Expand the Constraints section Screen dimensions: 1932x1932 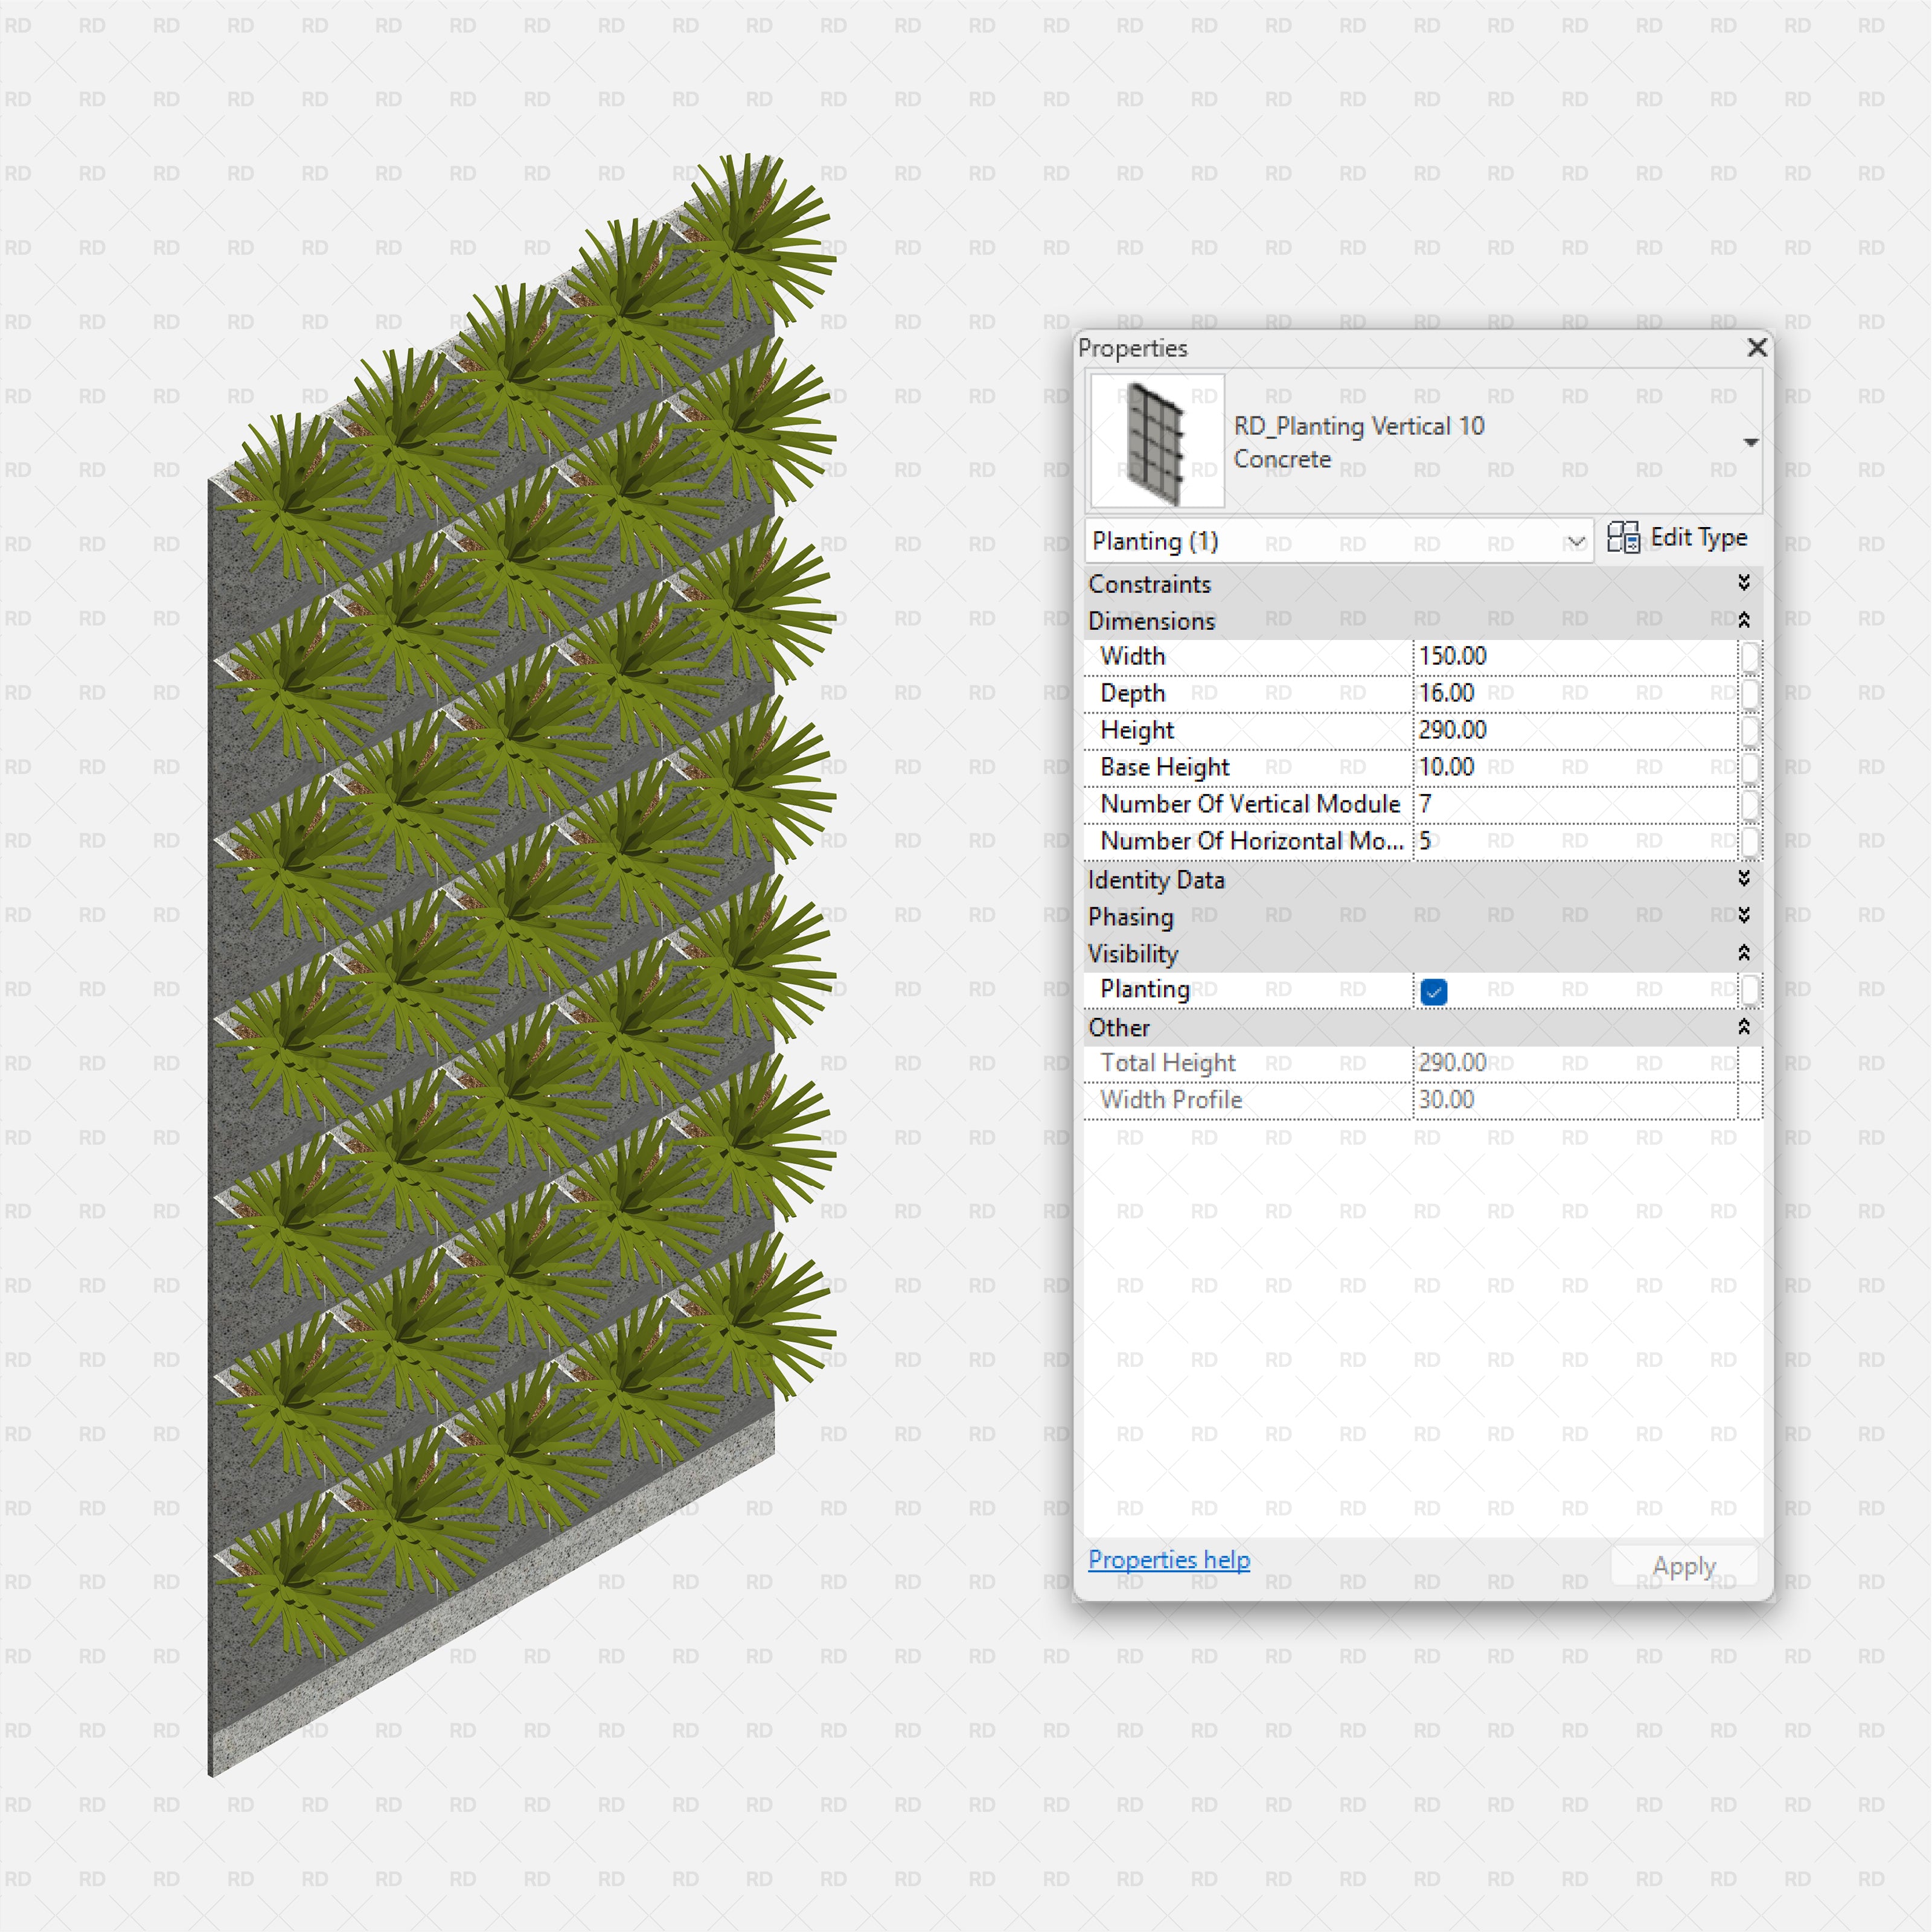[1744, 584]
